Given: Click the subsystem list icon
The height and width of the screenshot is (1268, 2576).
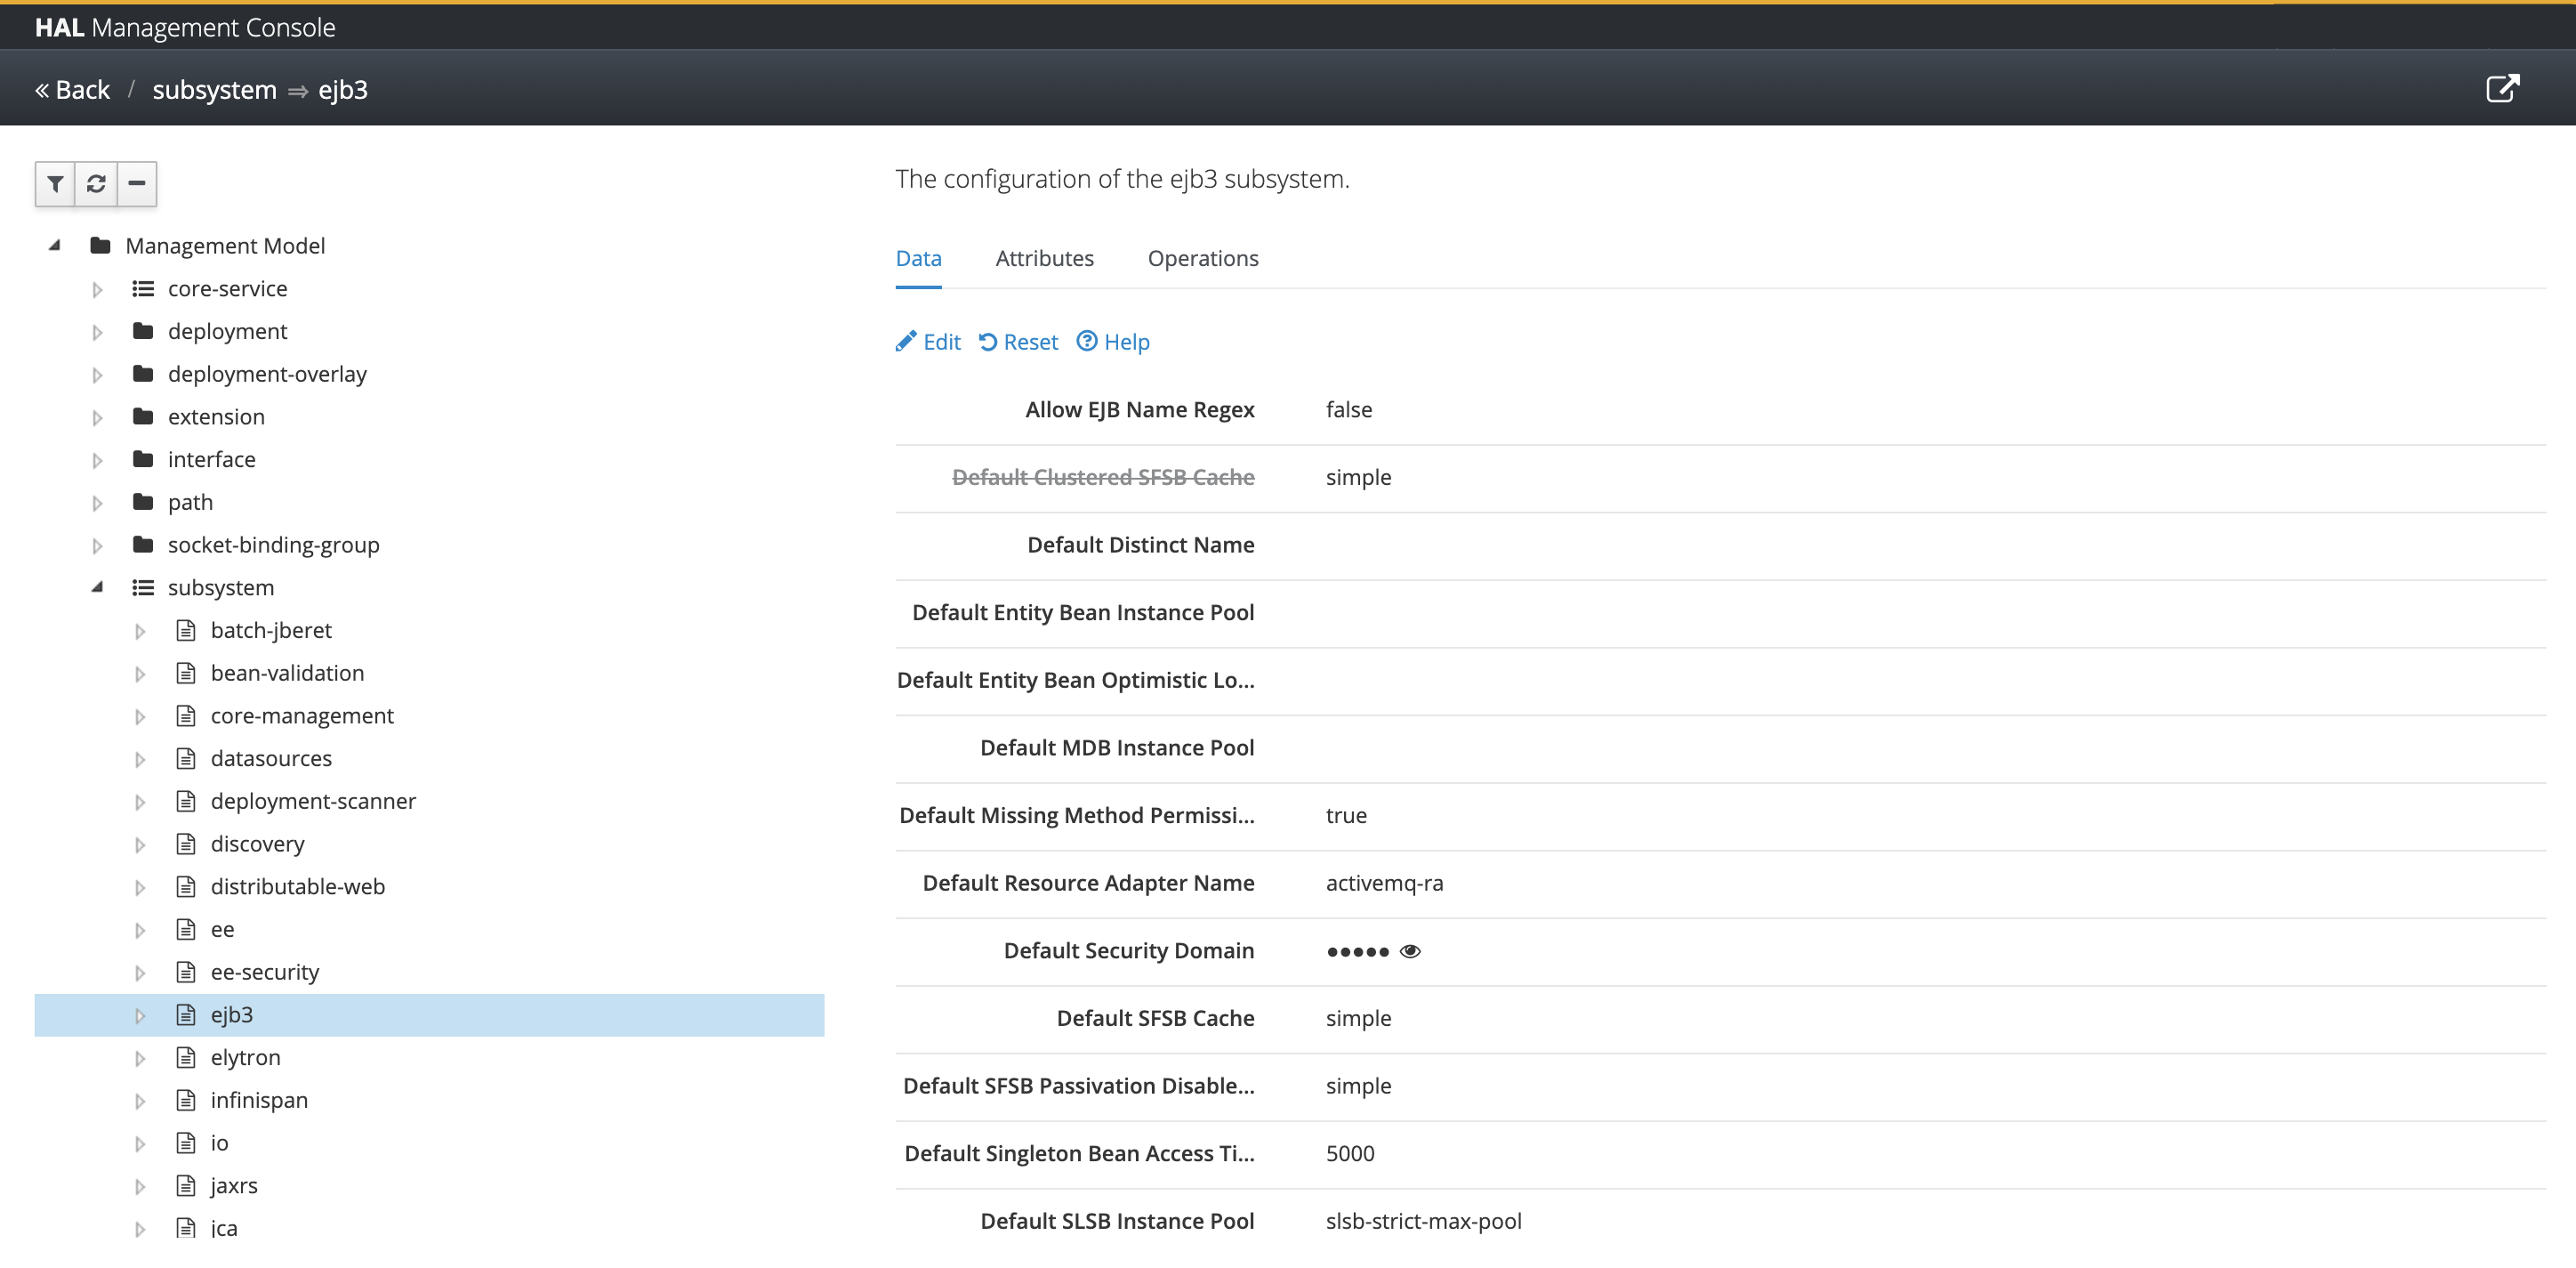Looking at the screenshot, I should 143,587.
